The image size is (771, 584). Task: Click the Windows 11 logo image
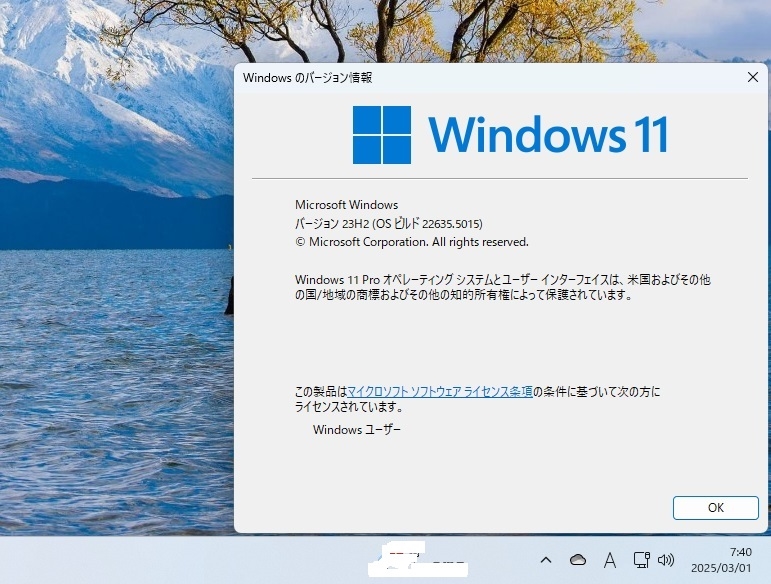tap(510, 134)
